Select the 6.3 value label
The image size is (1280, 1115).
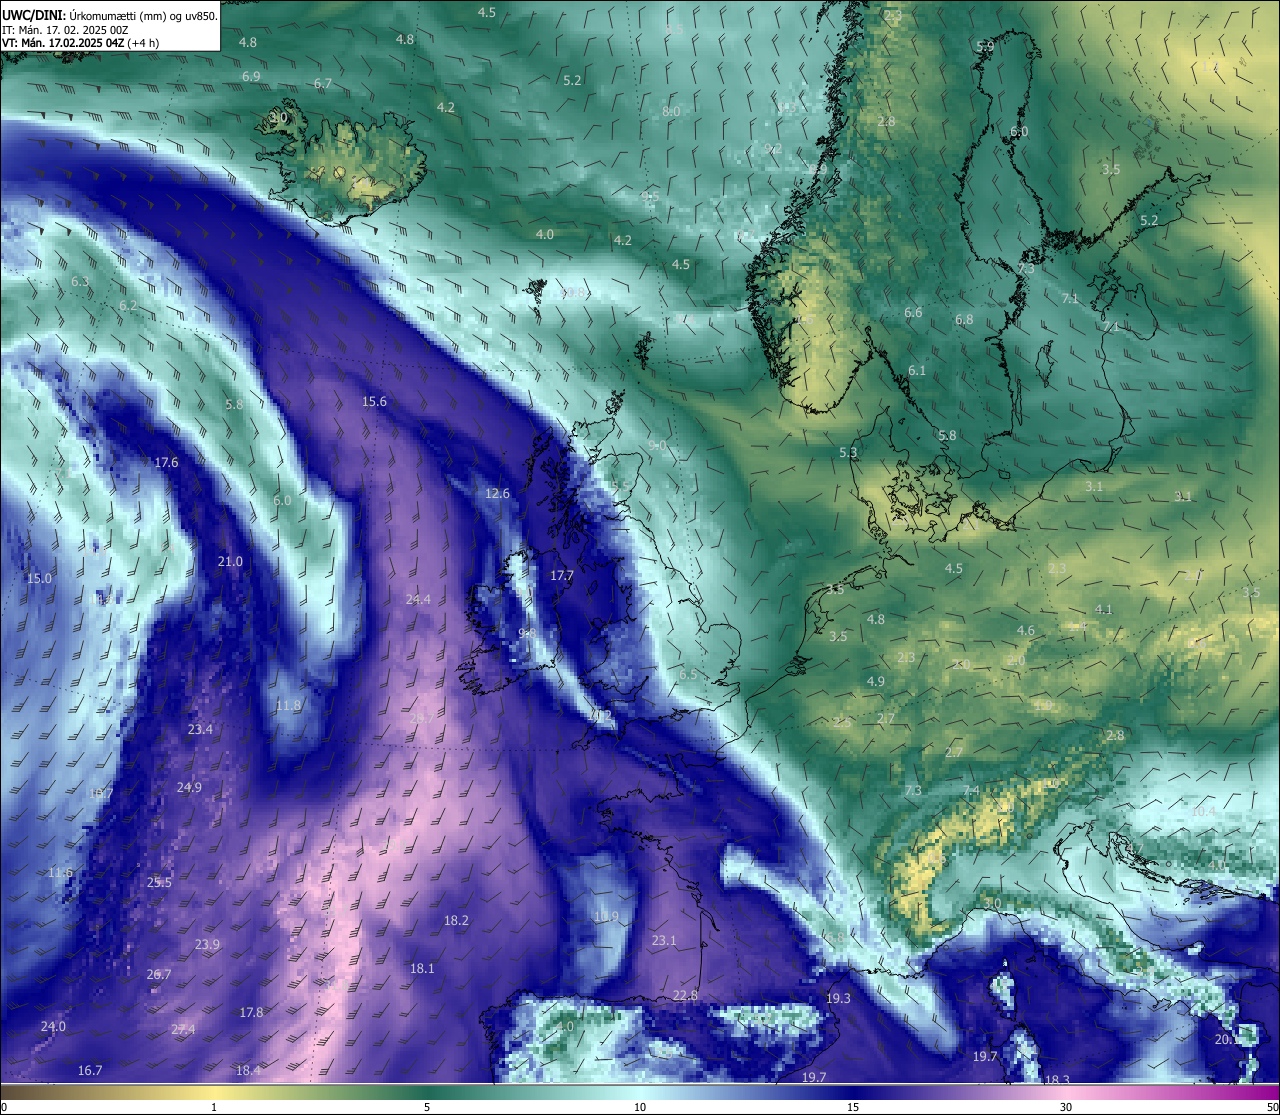(80, 282)
